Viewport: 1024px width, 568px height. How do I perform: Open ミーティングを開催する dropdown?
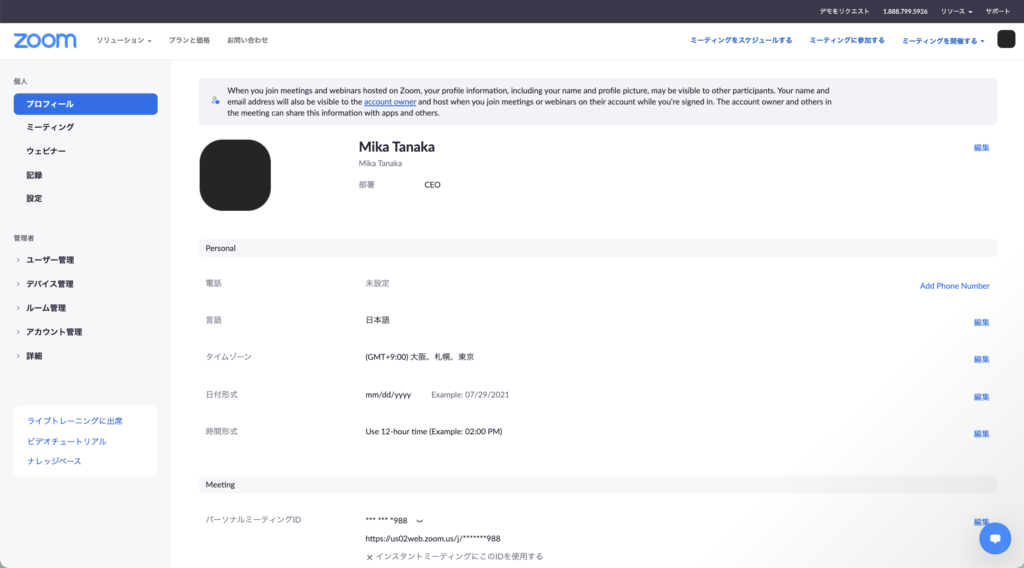943,41
